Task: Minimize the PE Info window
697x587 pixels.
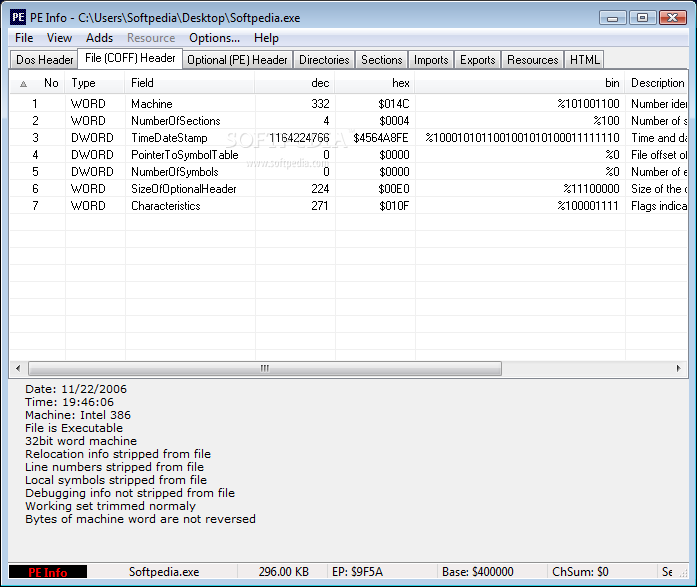Action: coord(613,18)
